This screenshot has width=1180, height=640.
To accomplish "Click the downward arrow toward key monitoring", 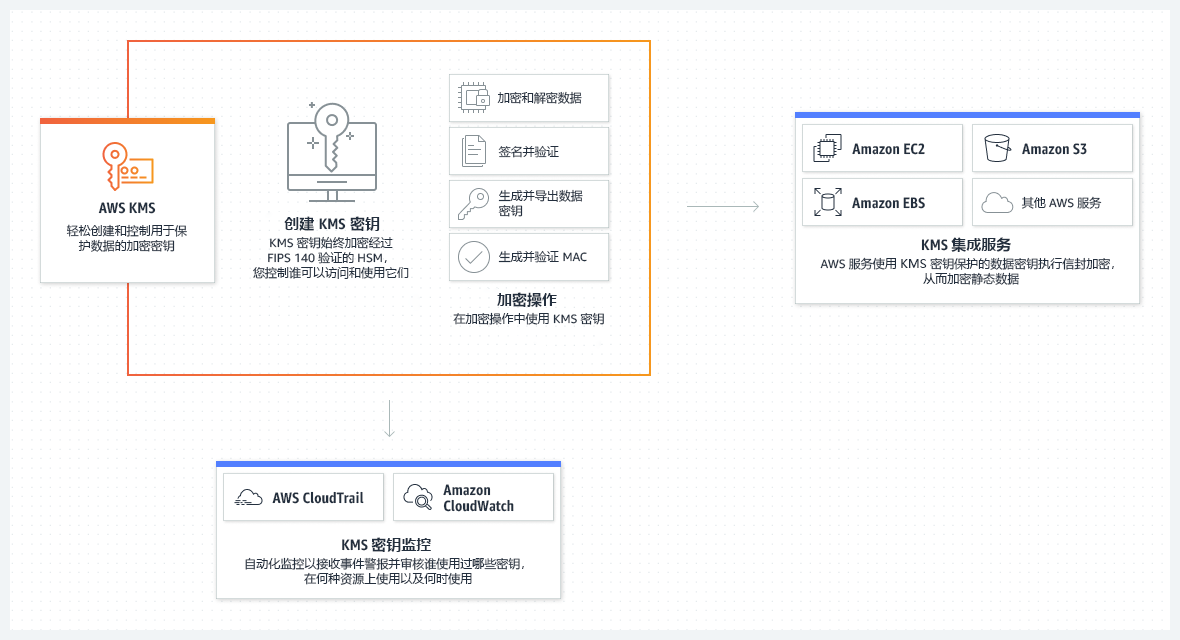I will click(x=389, y=419).
